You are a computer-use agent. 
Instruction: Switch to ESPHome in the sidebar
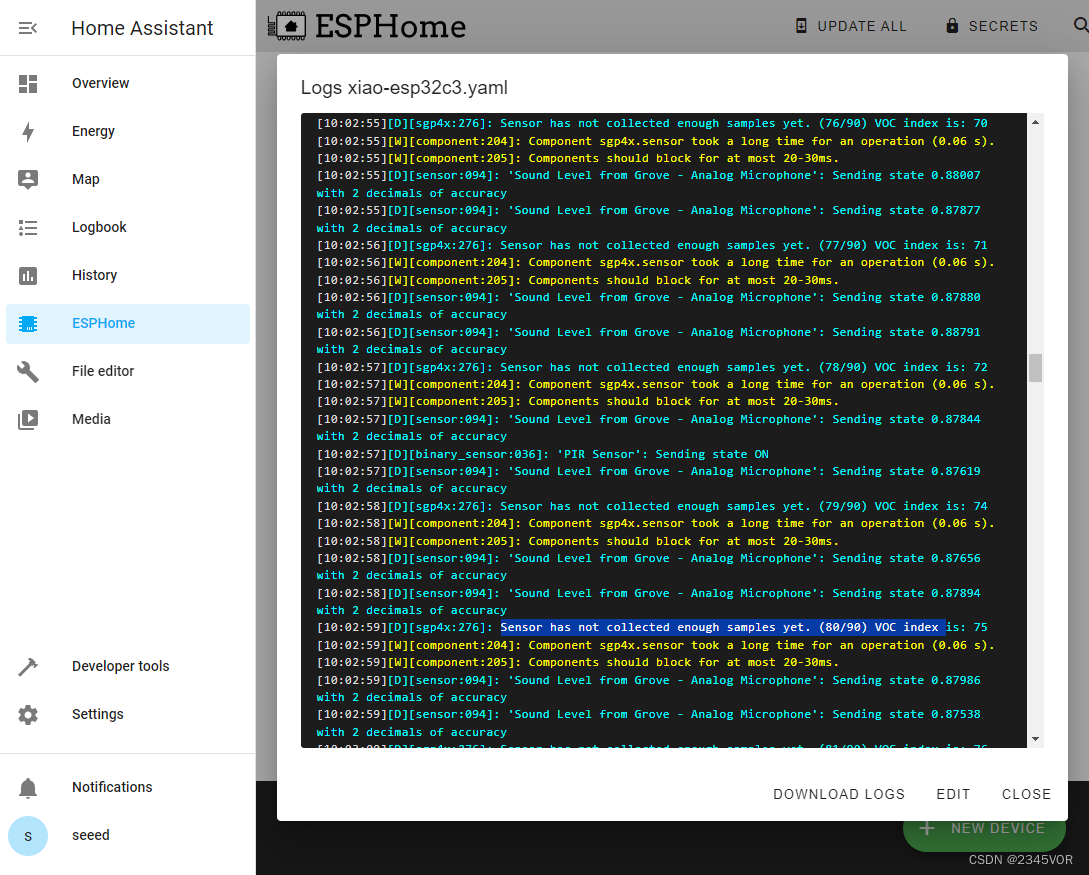click(x=103, y=323)
